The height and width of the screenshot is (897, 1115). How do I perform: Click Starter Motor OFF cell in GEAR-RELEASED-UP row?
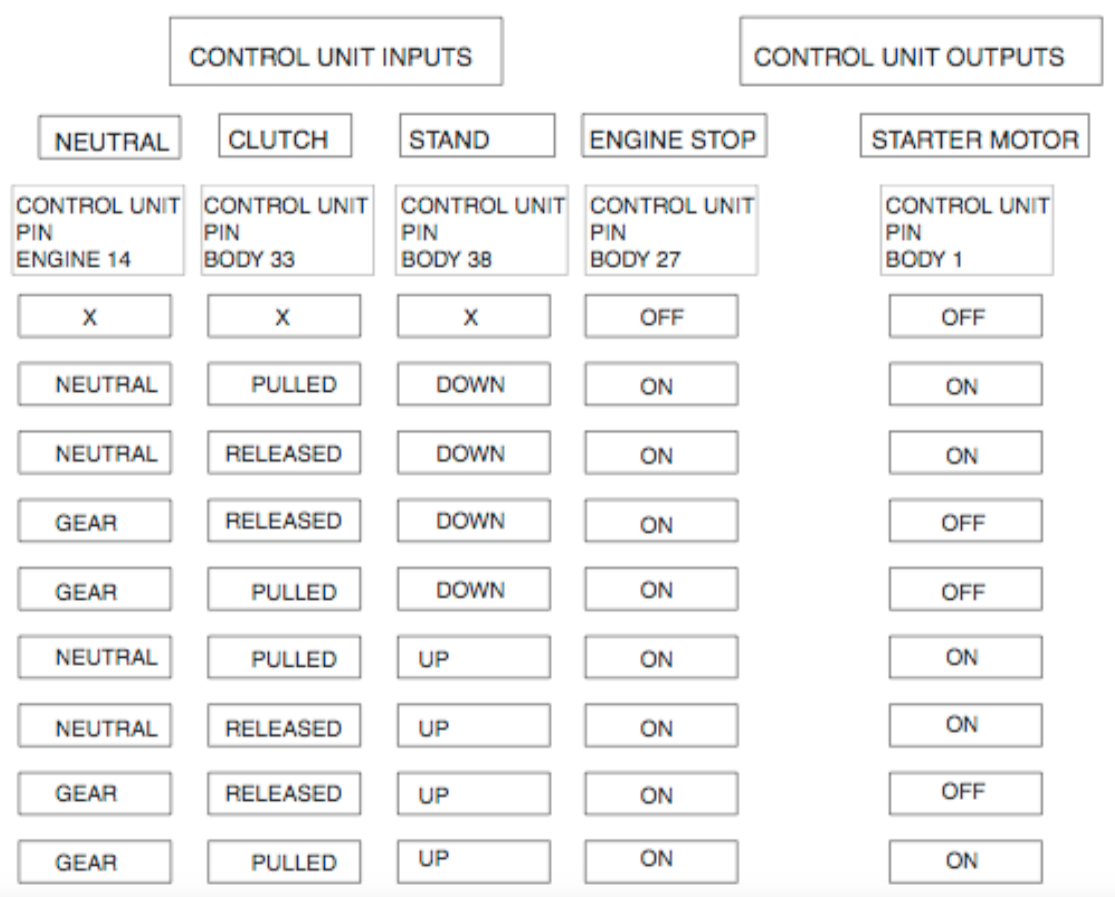click(x=965, y=793)
